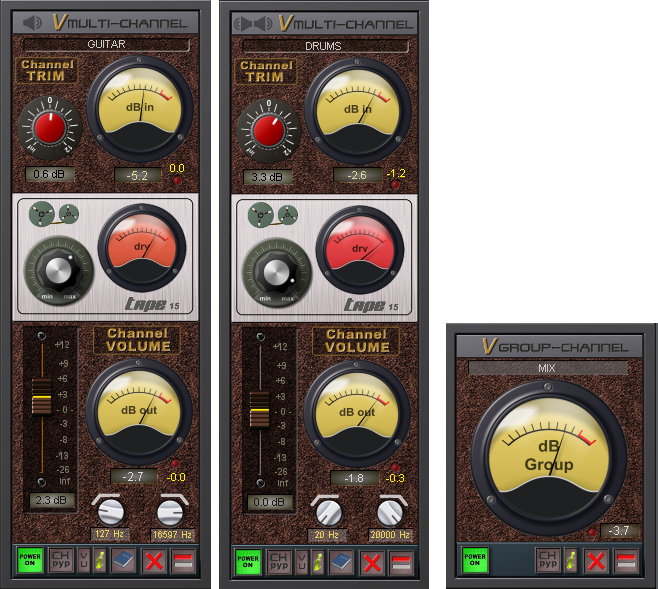
Task: Click the red striped icon in MIX group
Action: 626,560
